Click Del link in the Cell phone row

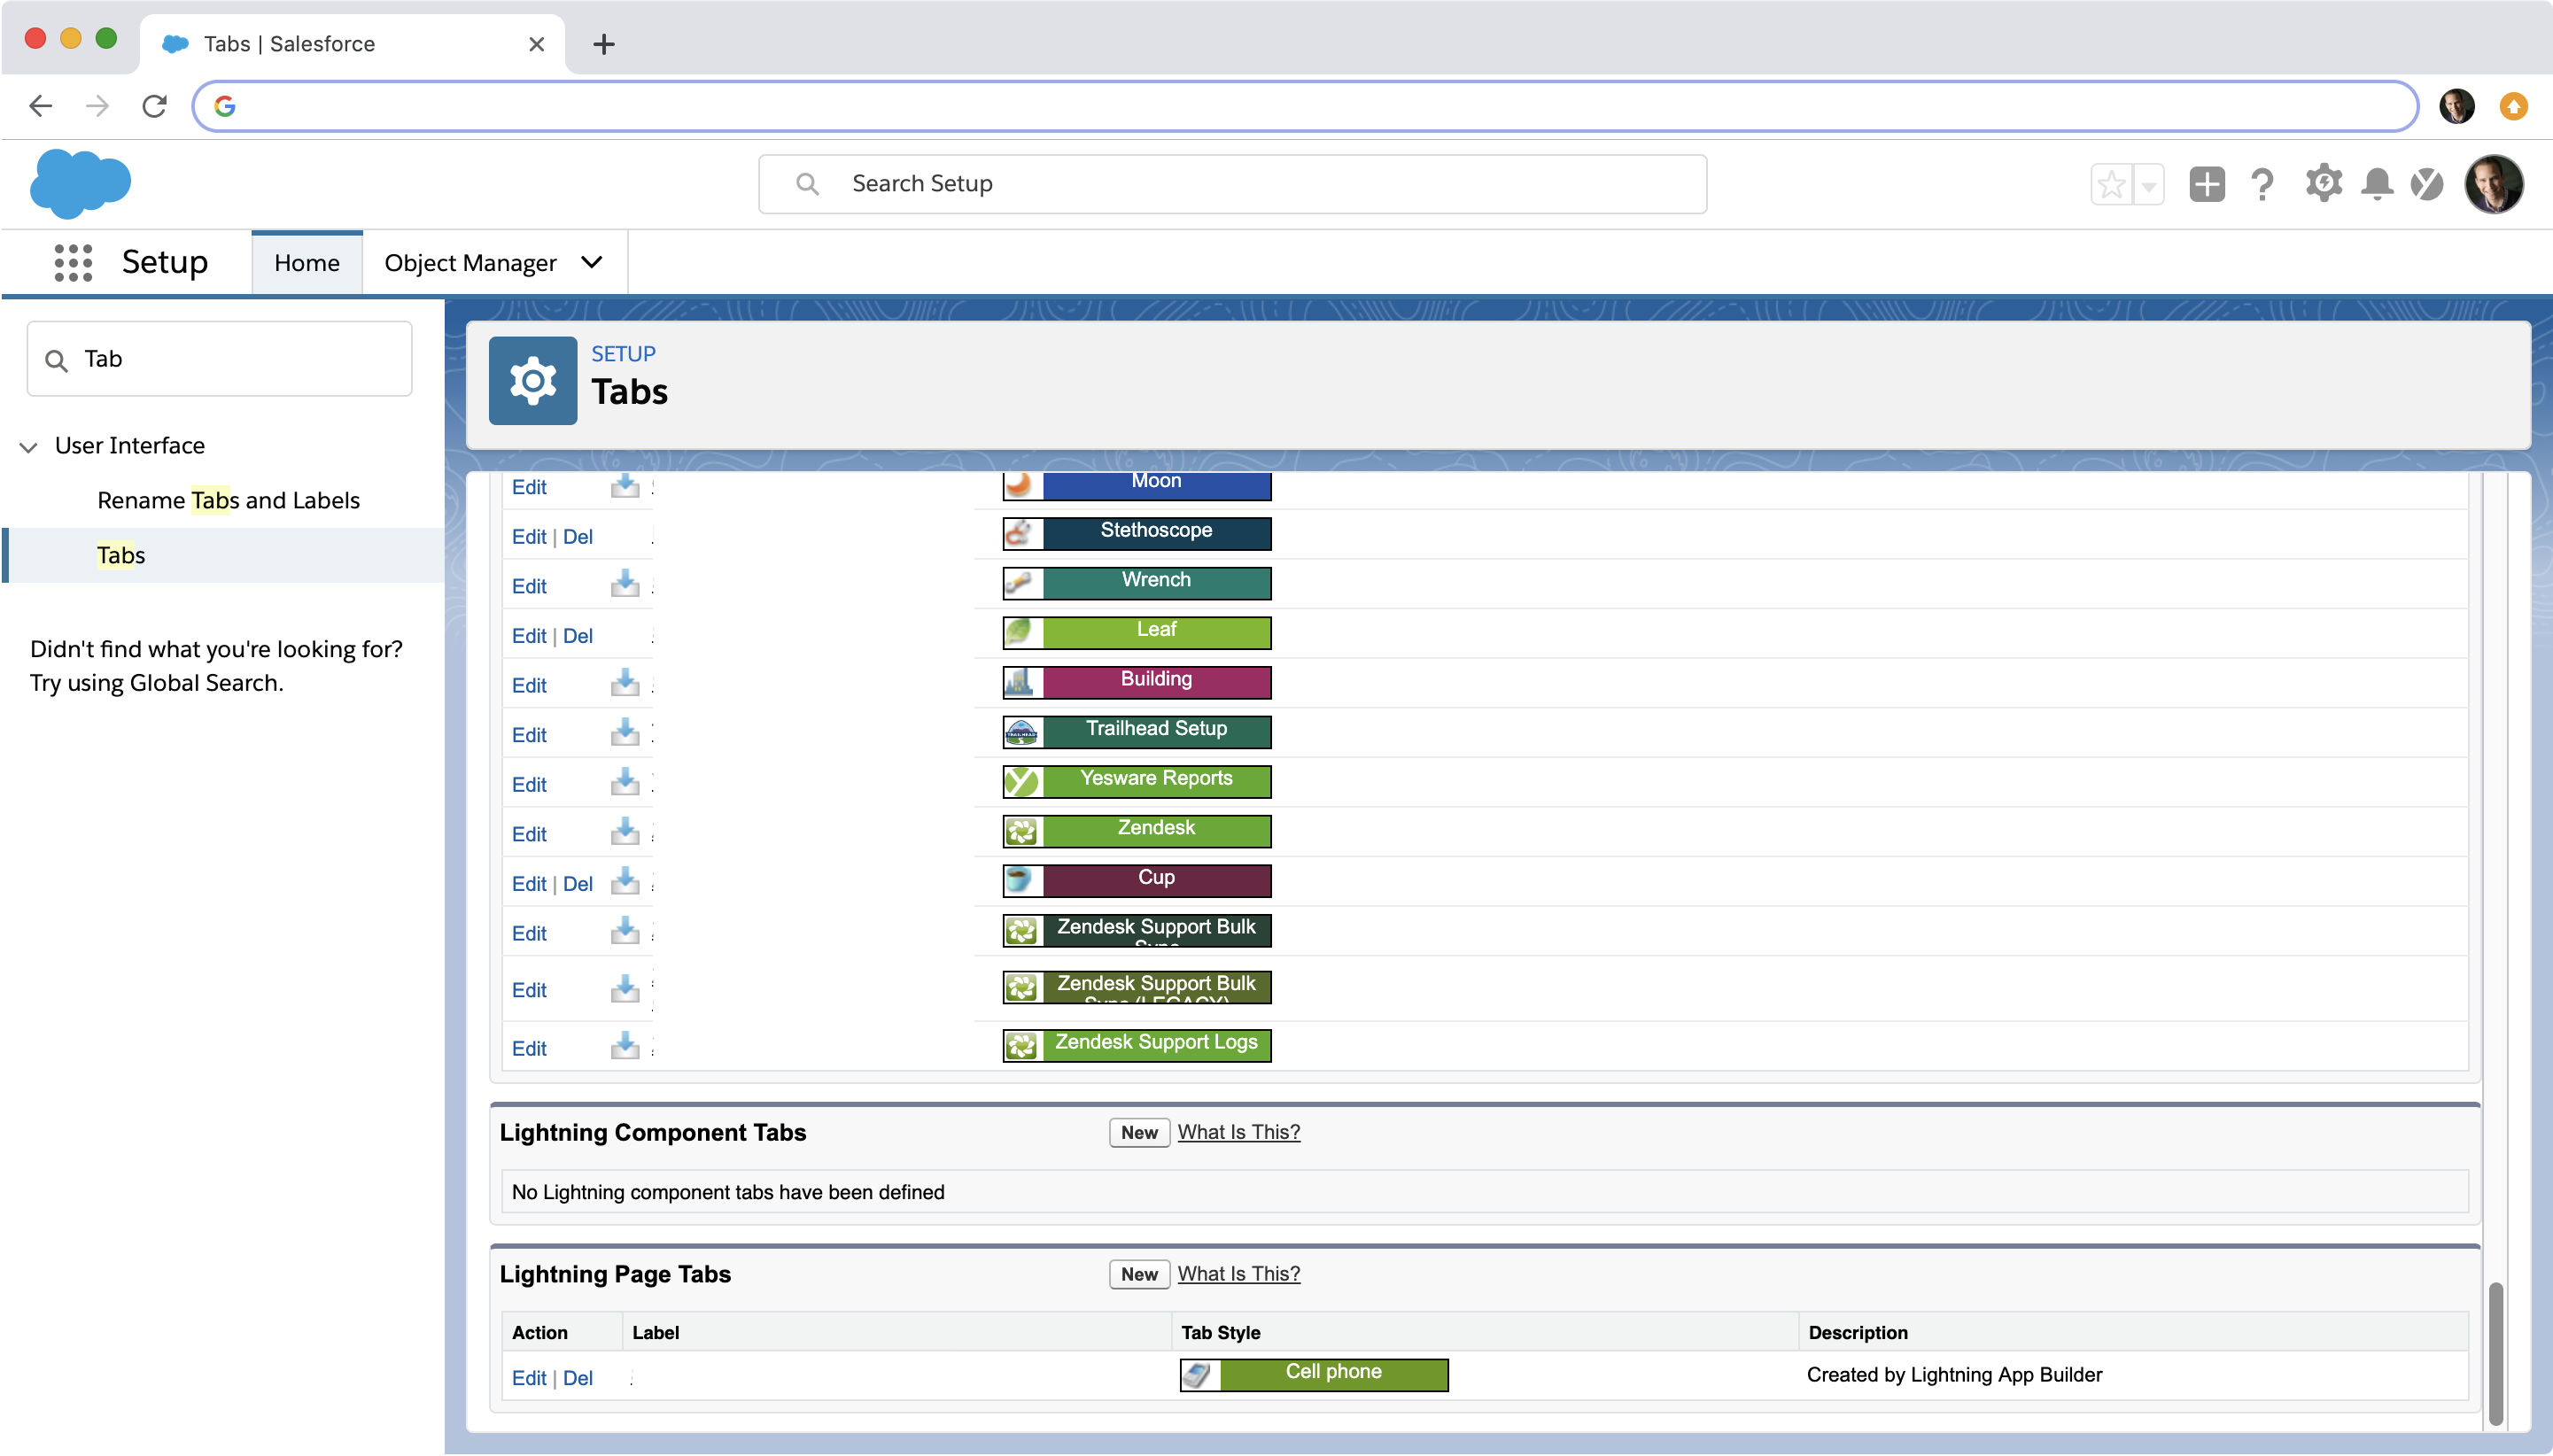(x=578, y=1378)
